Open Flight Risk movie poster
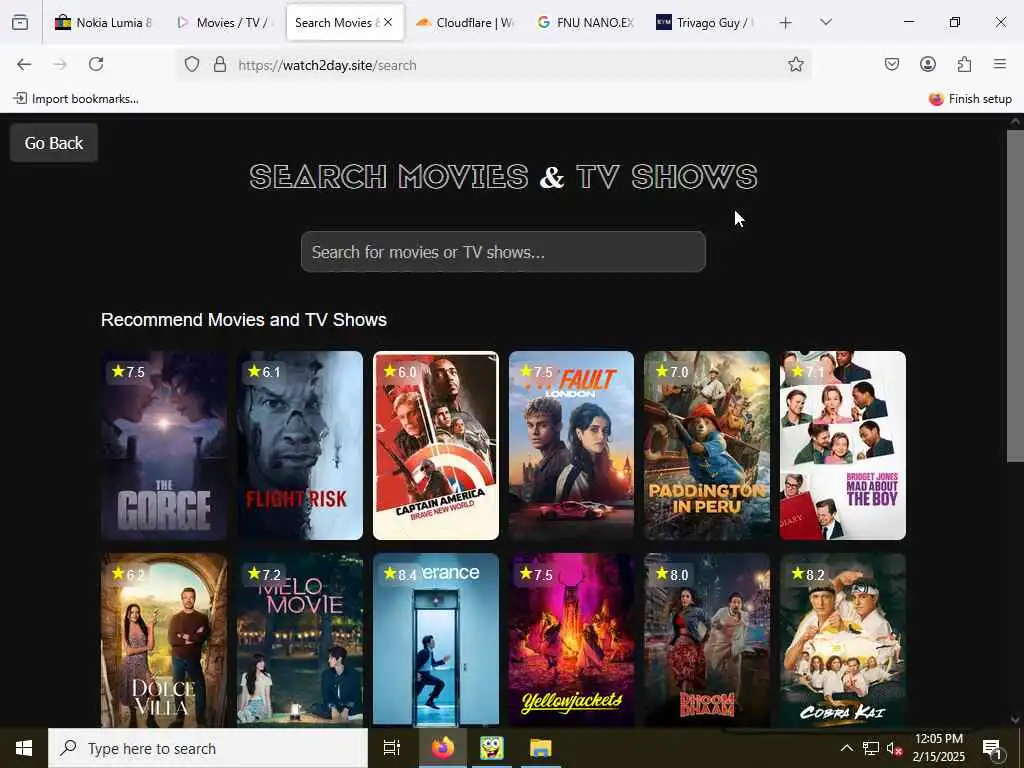Screen dimensions: 1024x768 pos(300,445)
